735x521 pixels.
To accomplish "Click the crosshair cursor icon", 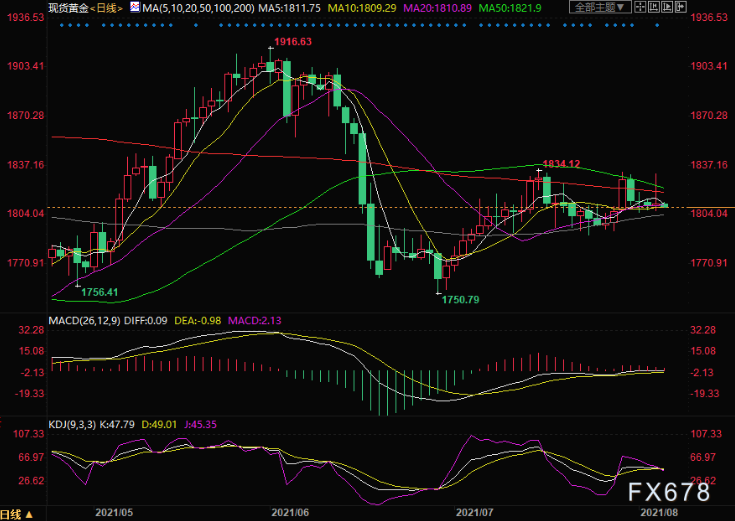I will (640, 7).
